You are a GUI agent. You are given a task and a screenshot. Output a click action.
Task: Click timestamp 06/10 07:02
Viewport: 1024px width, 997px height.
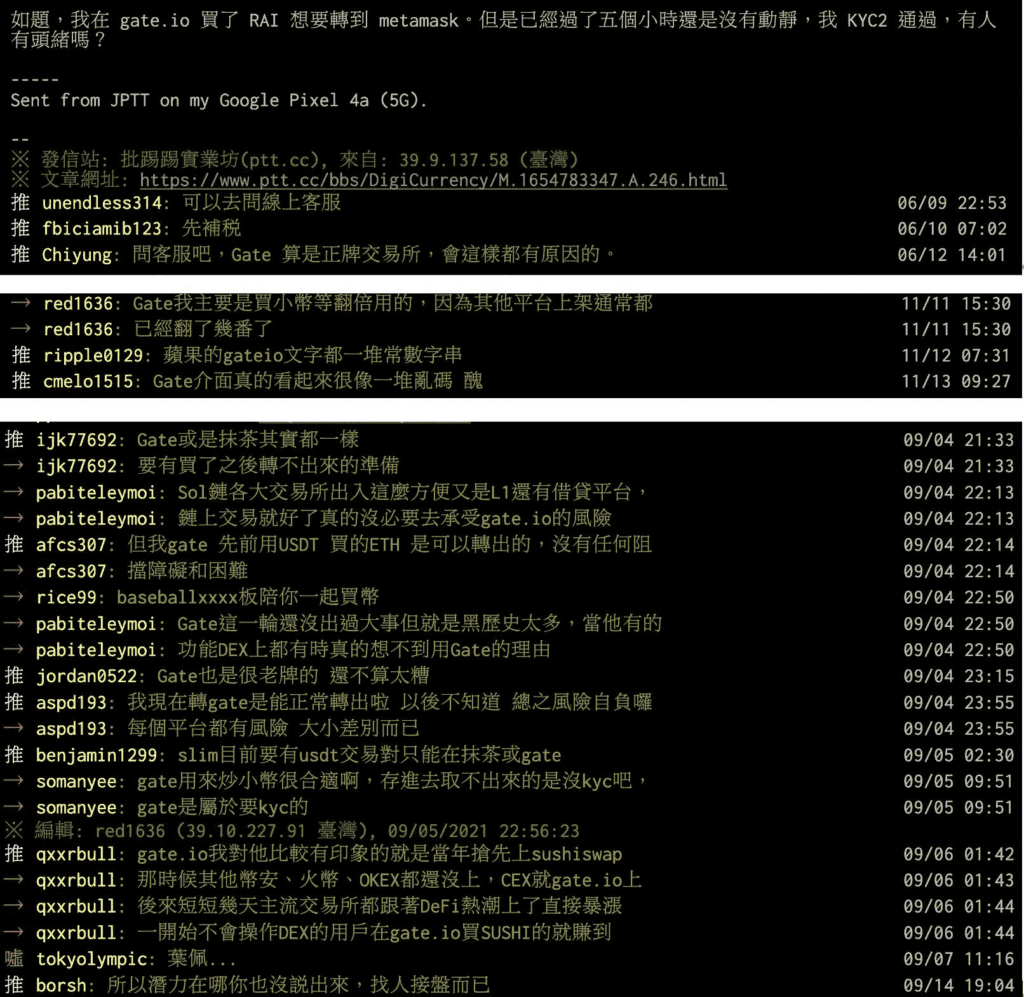[952, 229]
